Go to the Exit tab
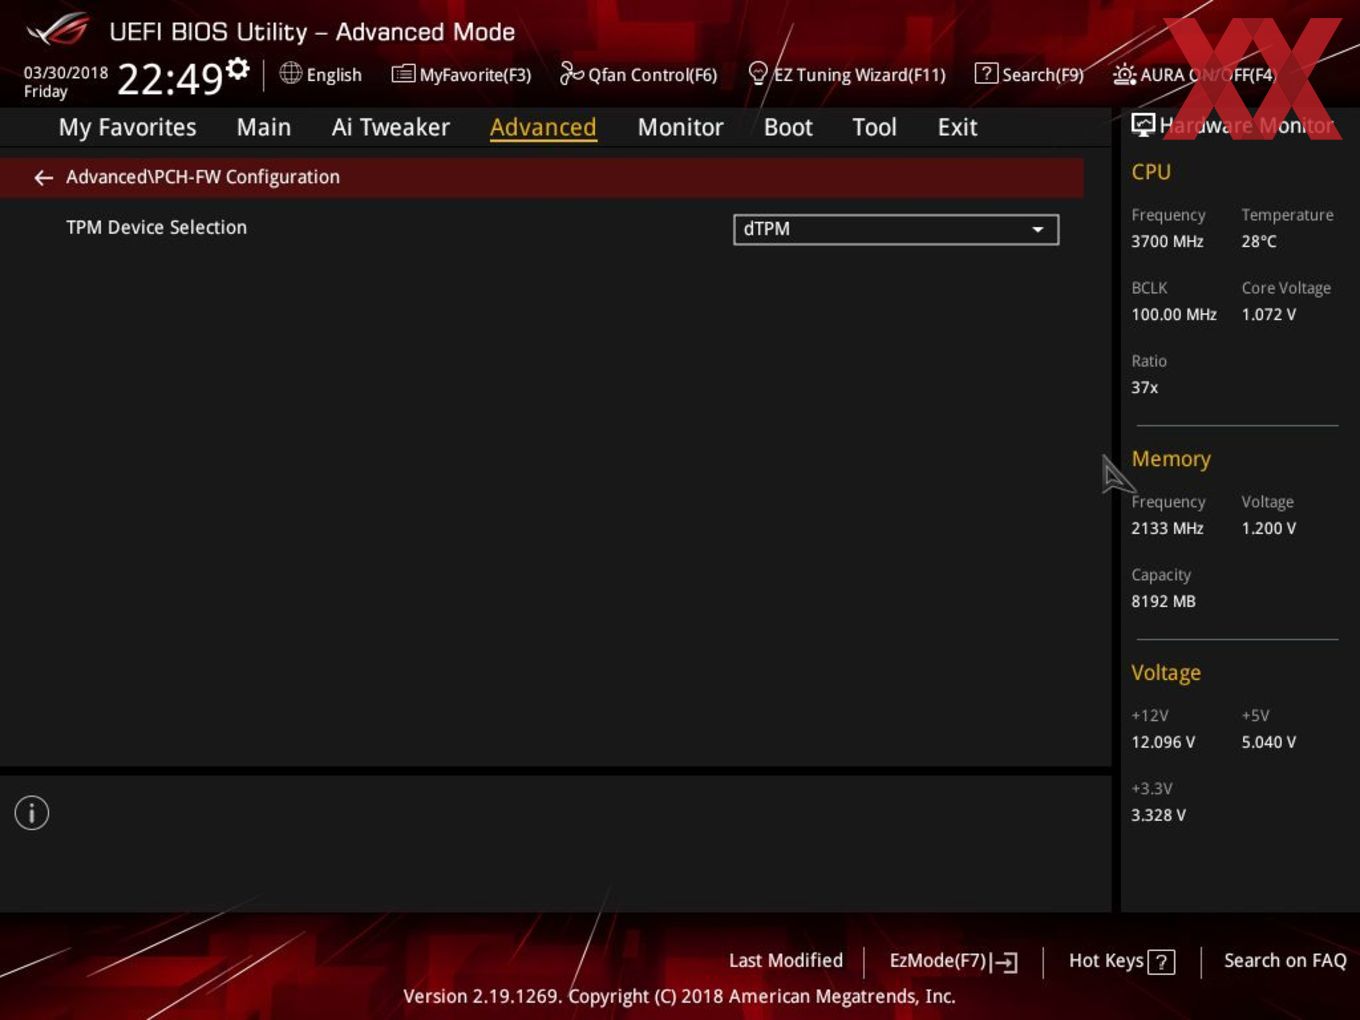The image size is (1360, 1020). point(957,127)
